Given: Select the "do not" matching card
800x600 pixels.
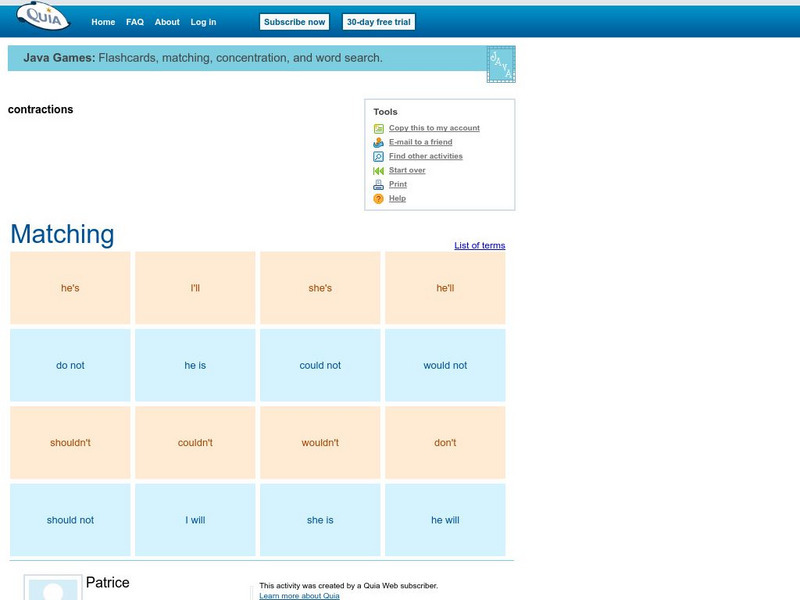Looking at the screenshot, I should (68, 365).
